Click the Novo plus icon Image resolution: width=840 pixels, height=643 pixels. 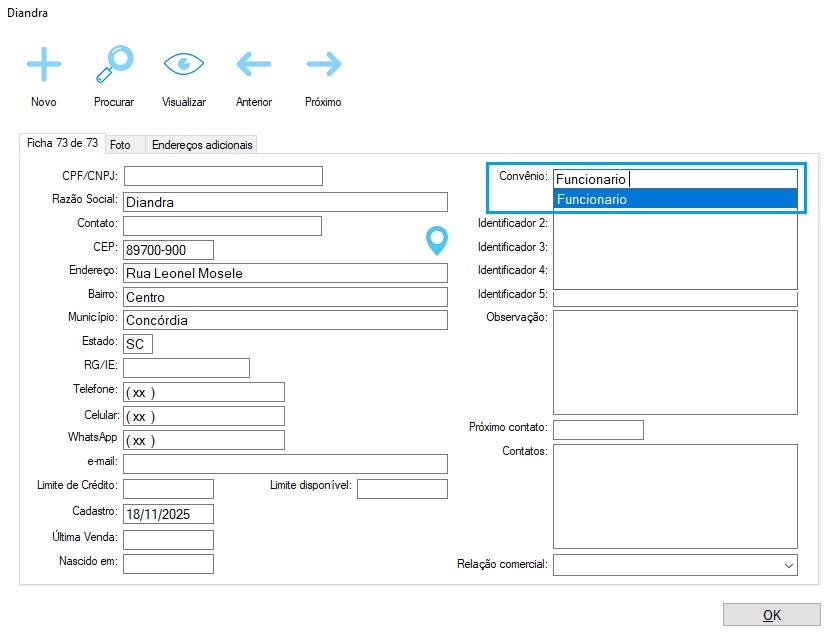pos(43,65)
